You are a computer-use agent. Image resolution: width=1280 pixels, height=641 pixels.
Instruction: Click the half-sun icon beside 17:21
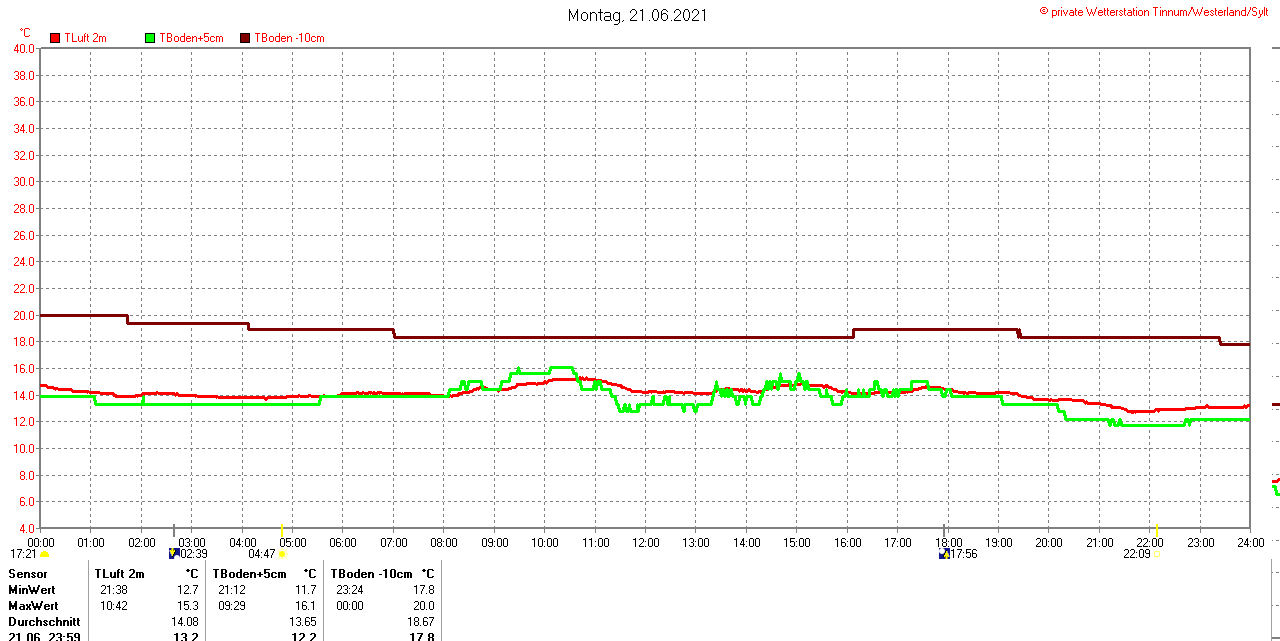click(44, 554)
